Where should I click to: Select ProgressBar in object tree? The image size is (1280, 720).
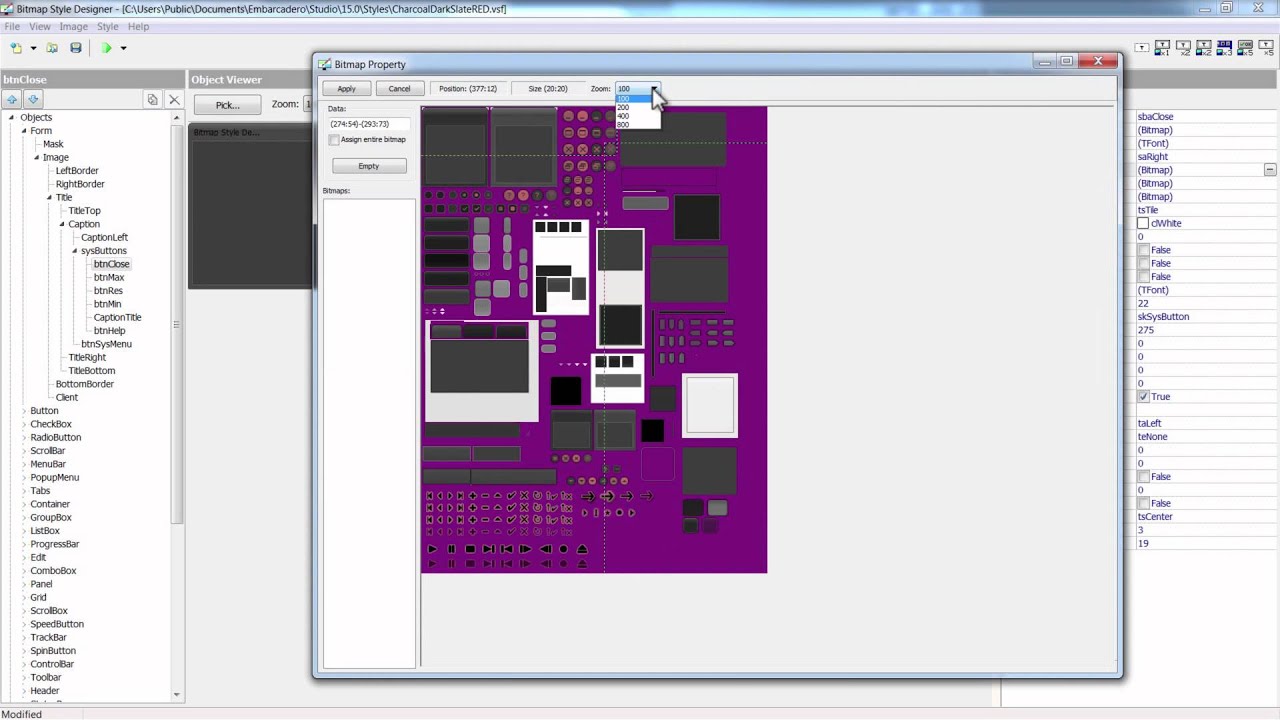55,544
